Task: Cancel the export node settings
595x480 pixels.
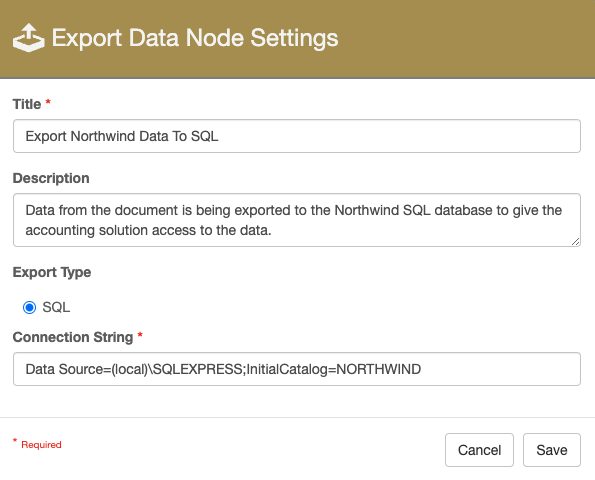Action: coord(479,450)
